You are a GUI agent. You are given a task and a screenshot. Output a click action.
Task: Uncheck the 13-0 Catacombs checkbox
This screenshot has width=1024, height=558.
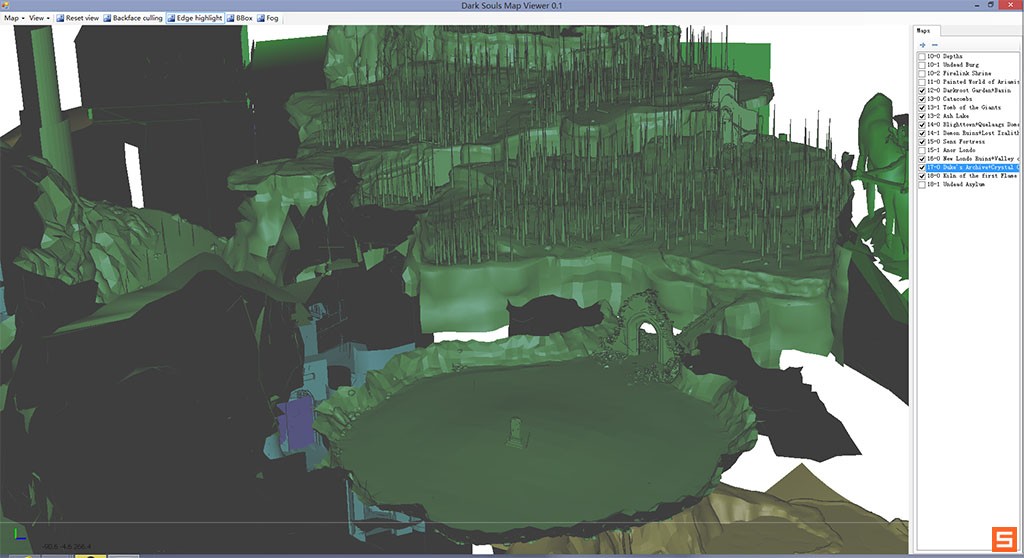[x=922, y=99]
